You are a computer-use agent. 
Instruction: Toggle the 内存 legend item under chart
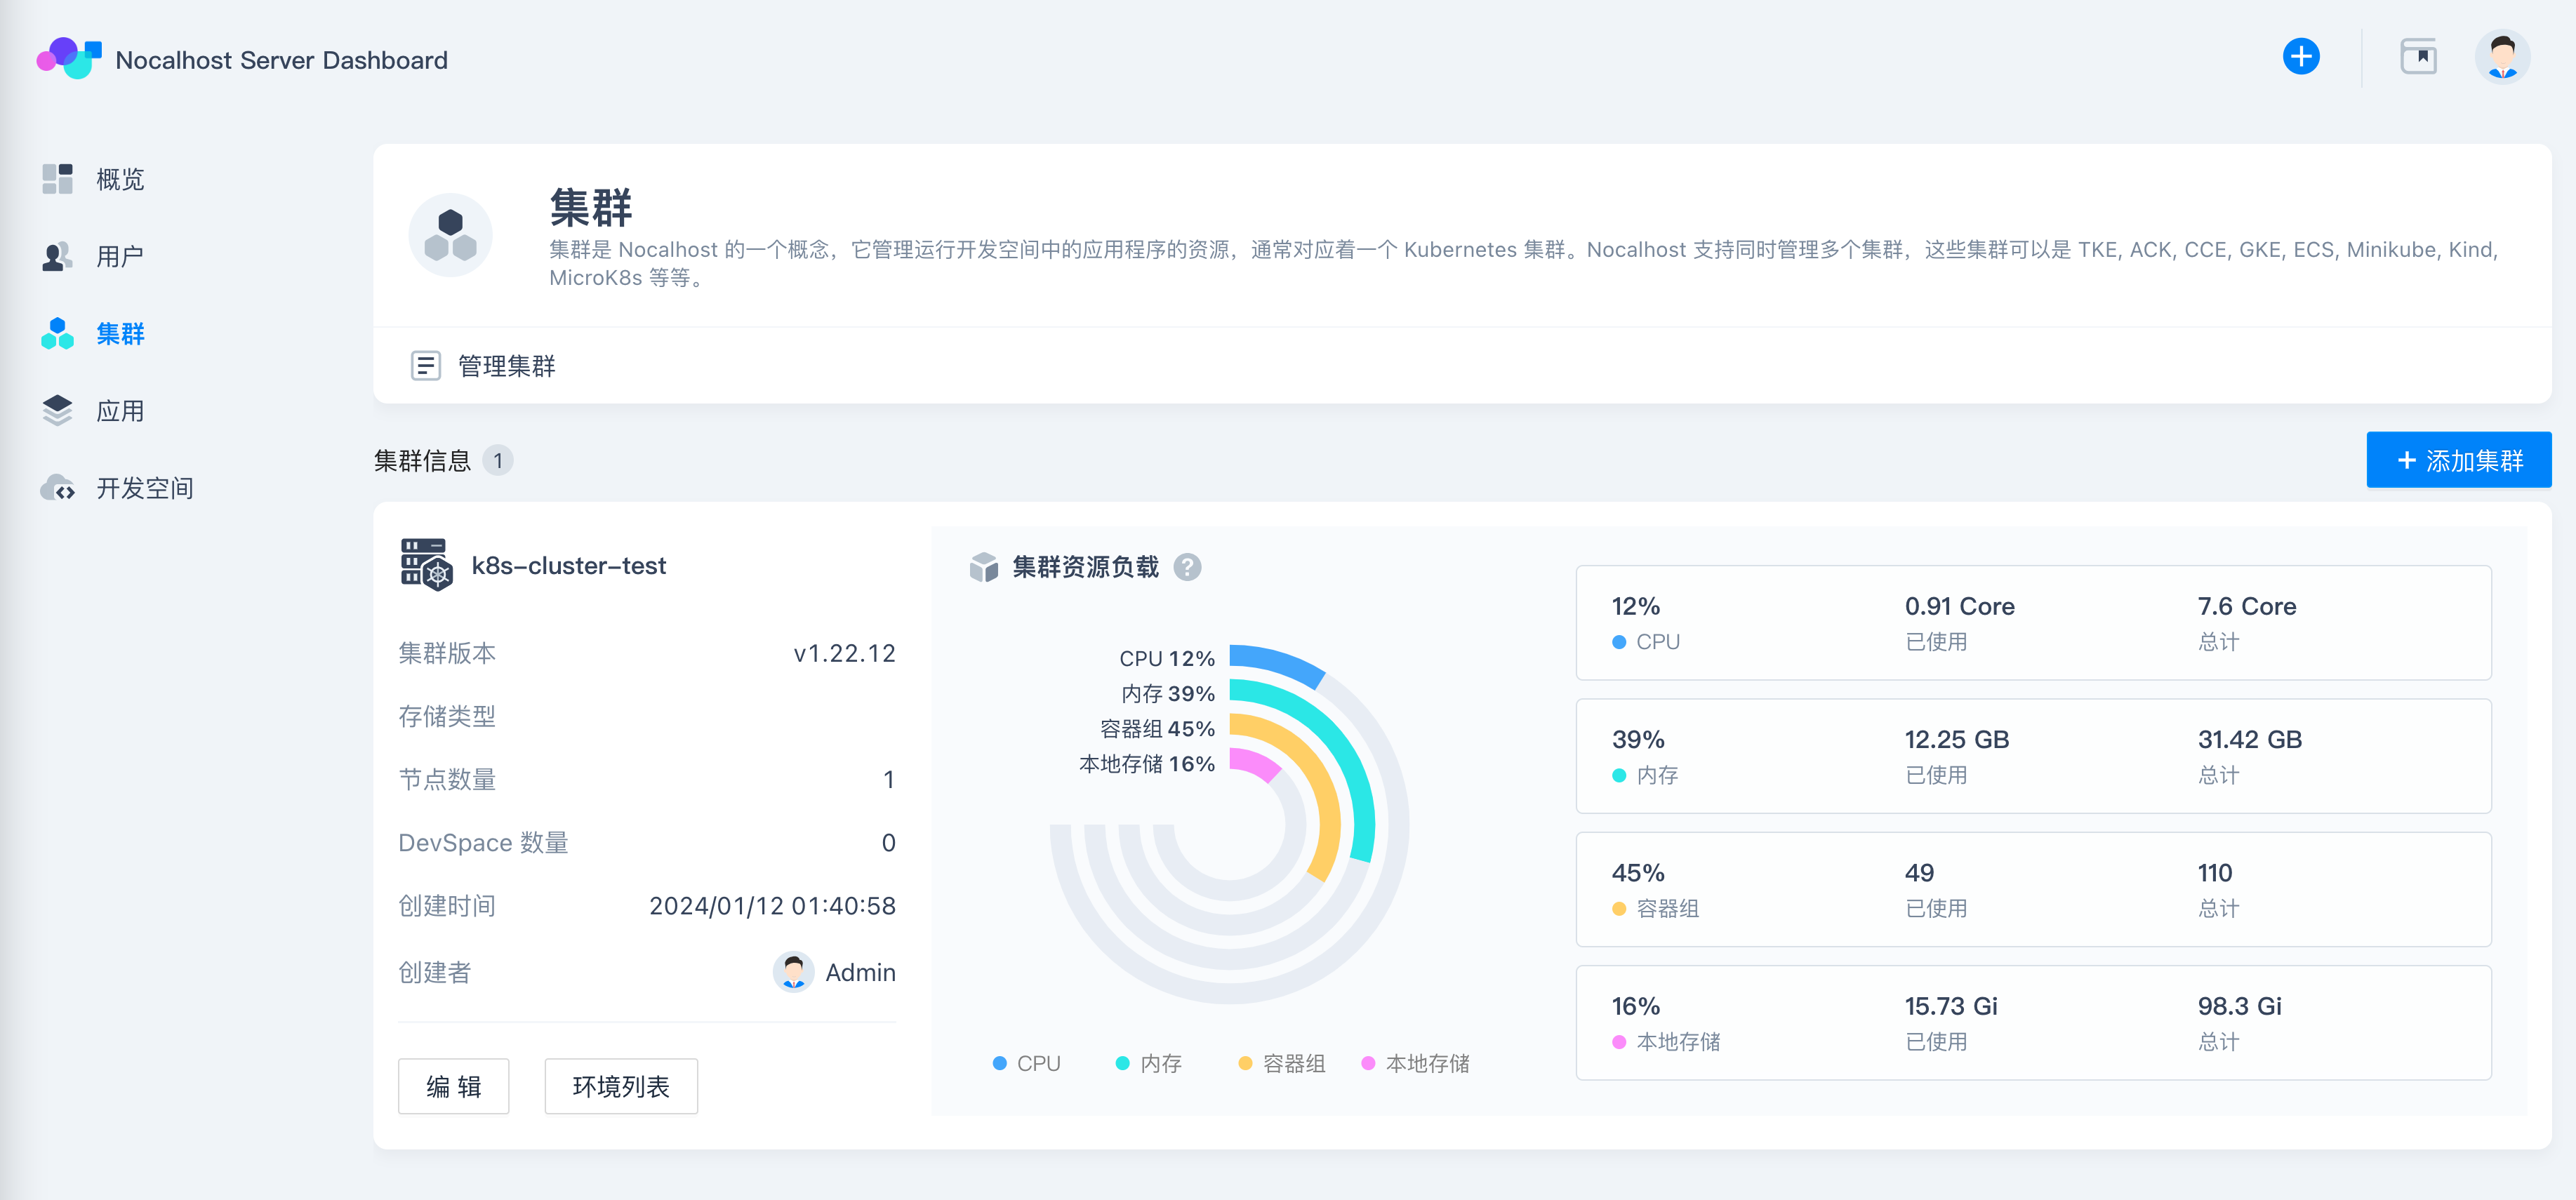1149,1063
